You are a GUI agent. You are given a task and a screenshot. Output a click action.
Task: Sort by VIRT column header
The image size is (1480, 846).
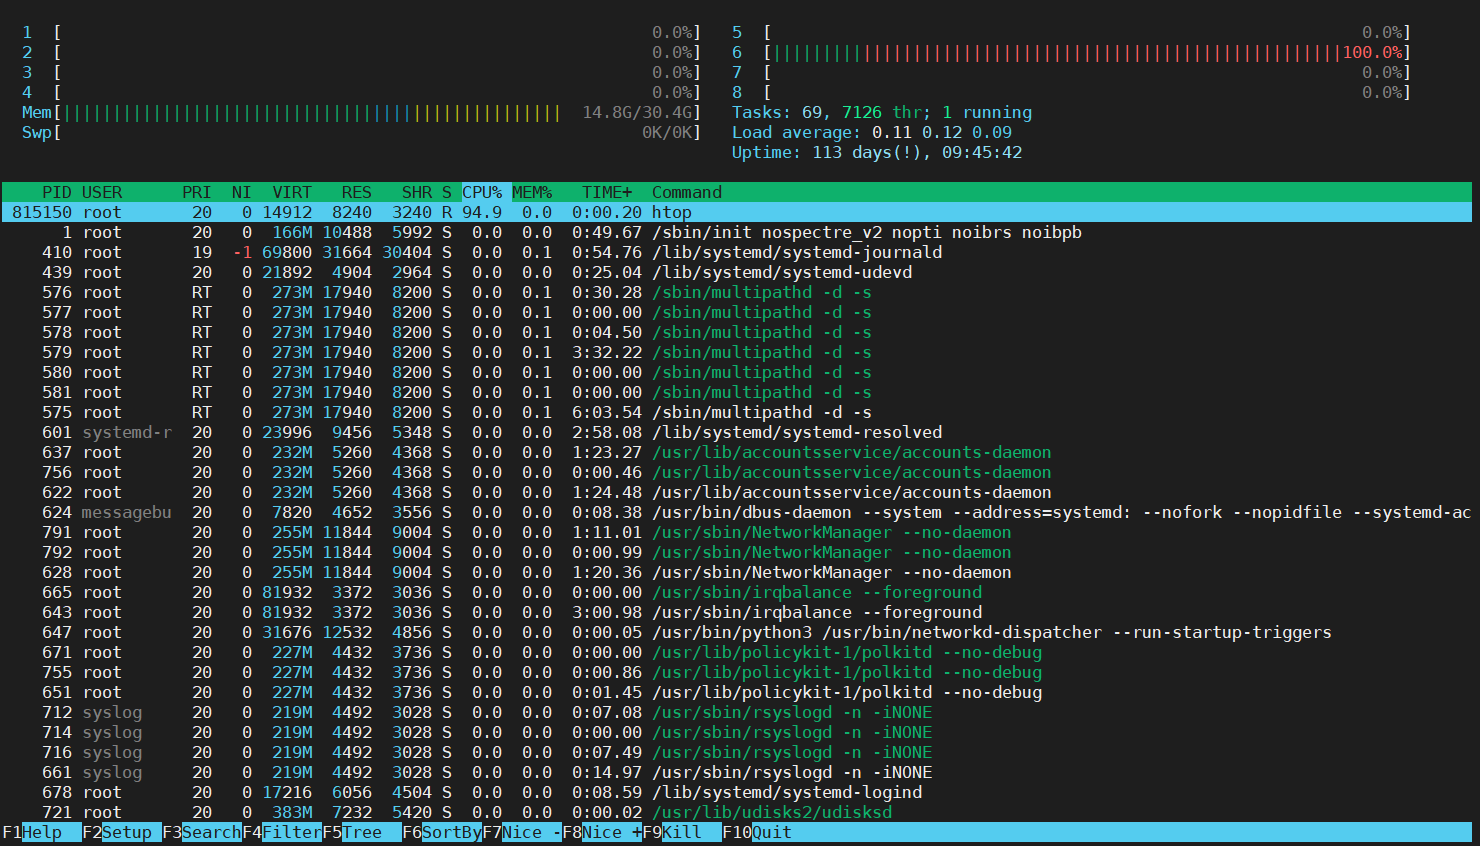[292, 192]
